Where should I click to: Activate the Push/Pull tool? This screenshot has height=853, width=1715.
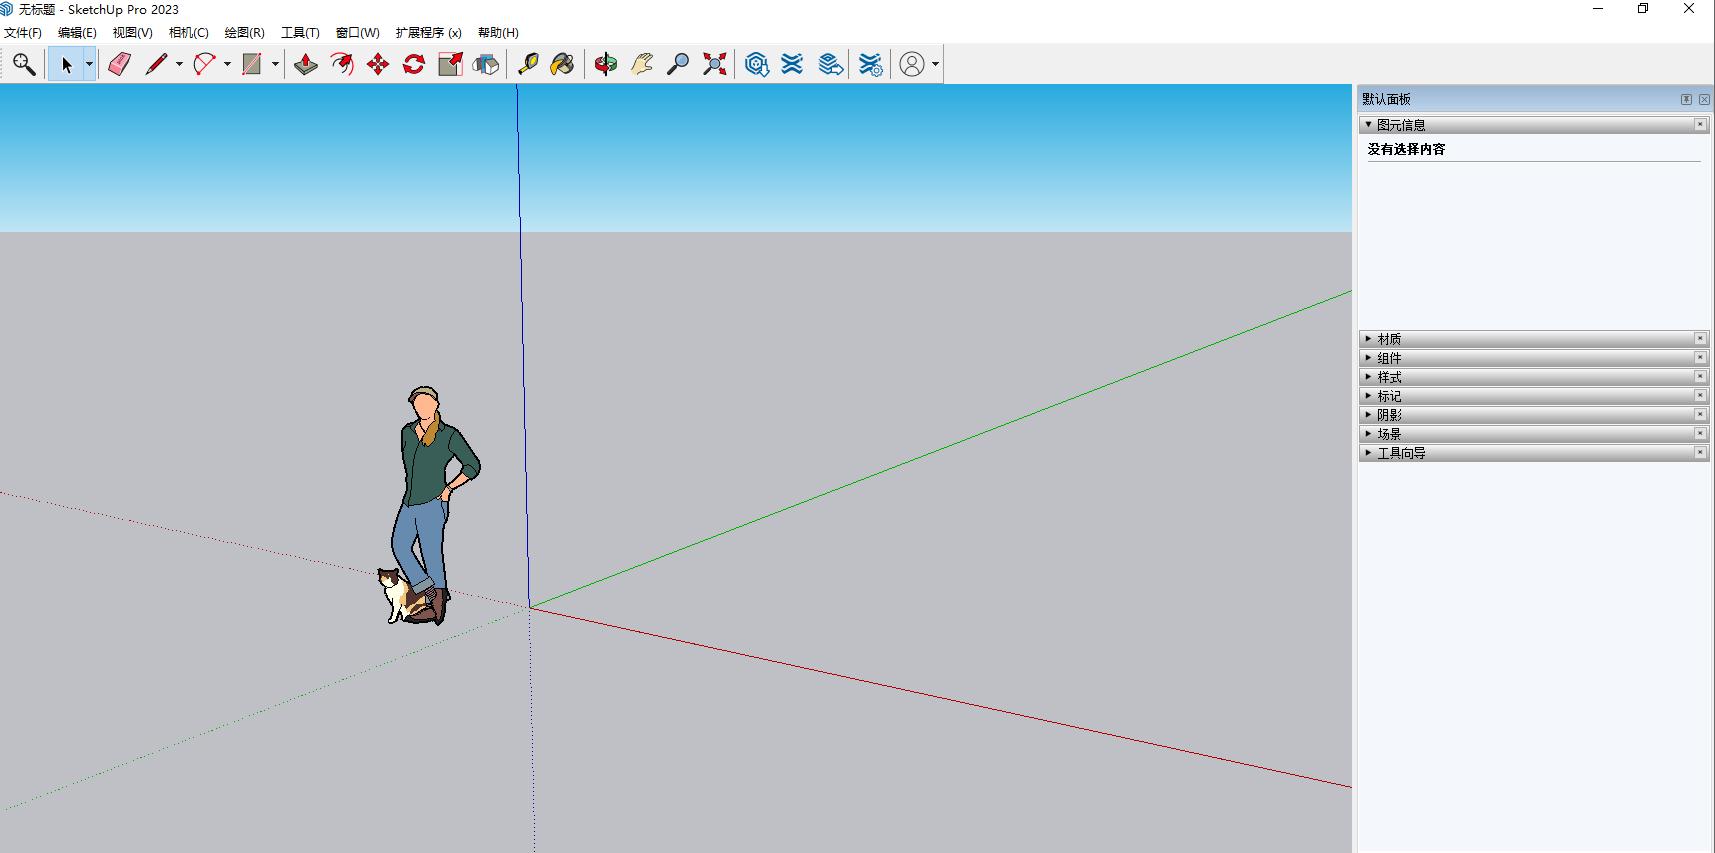[306, 65]
